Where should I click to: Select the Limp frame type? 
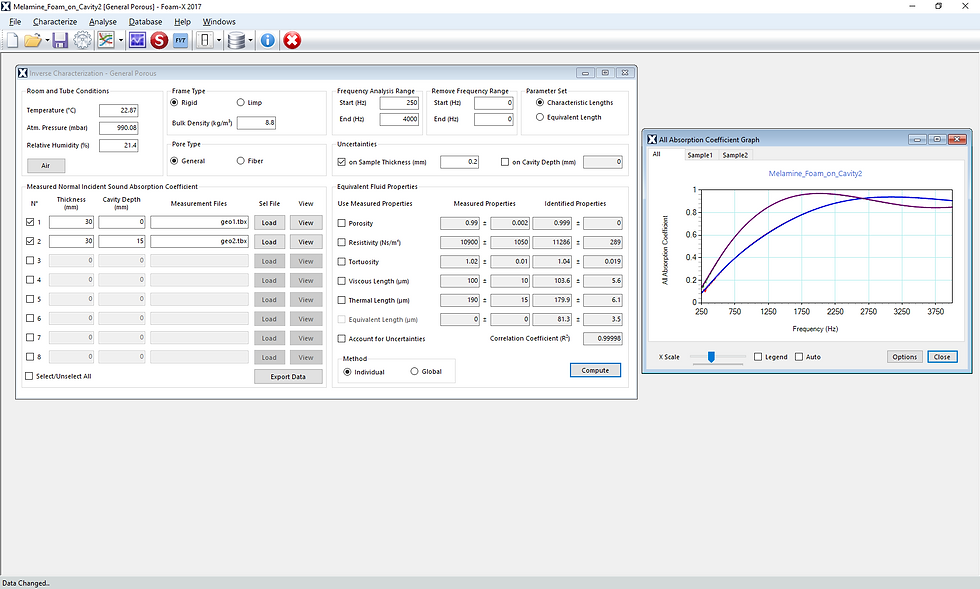[241, 102]
